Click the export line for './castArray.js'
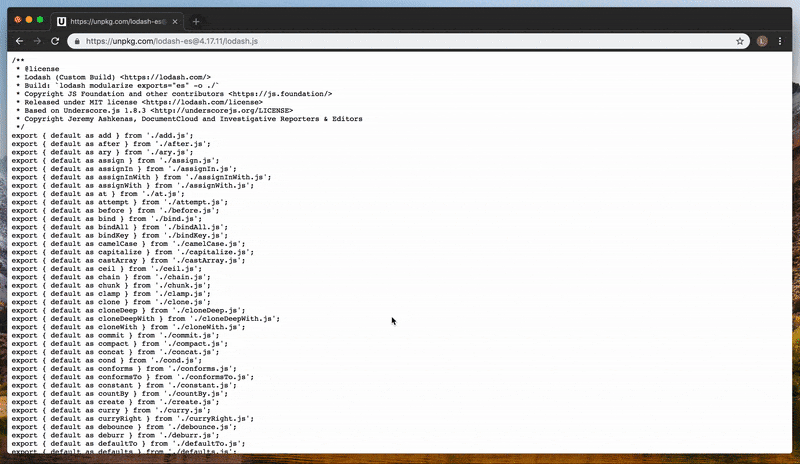Viewport: 800px width, 464px height. click(x=129, y=260)
